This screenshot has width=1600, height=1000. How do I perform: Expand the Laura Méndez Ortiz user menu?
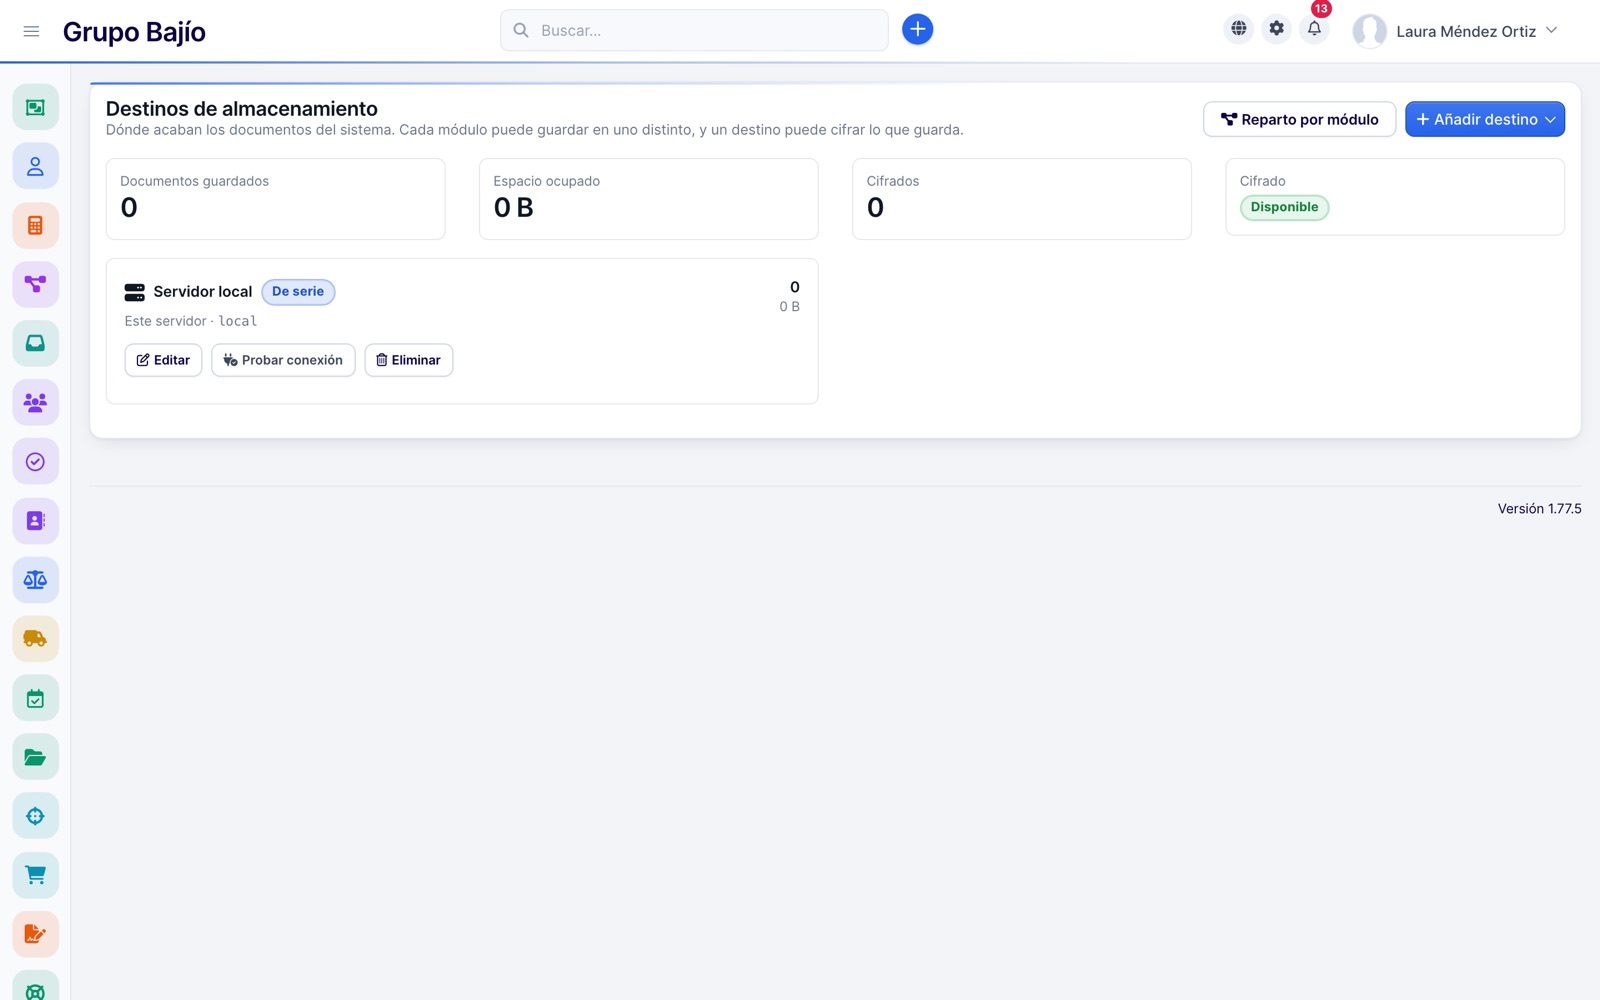click(1456, 31)
